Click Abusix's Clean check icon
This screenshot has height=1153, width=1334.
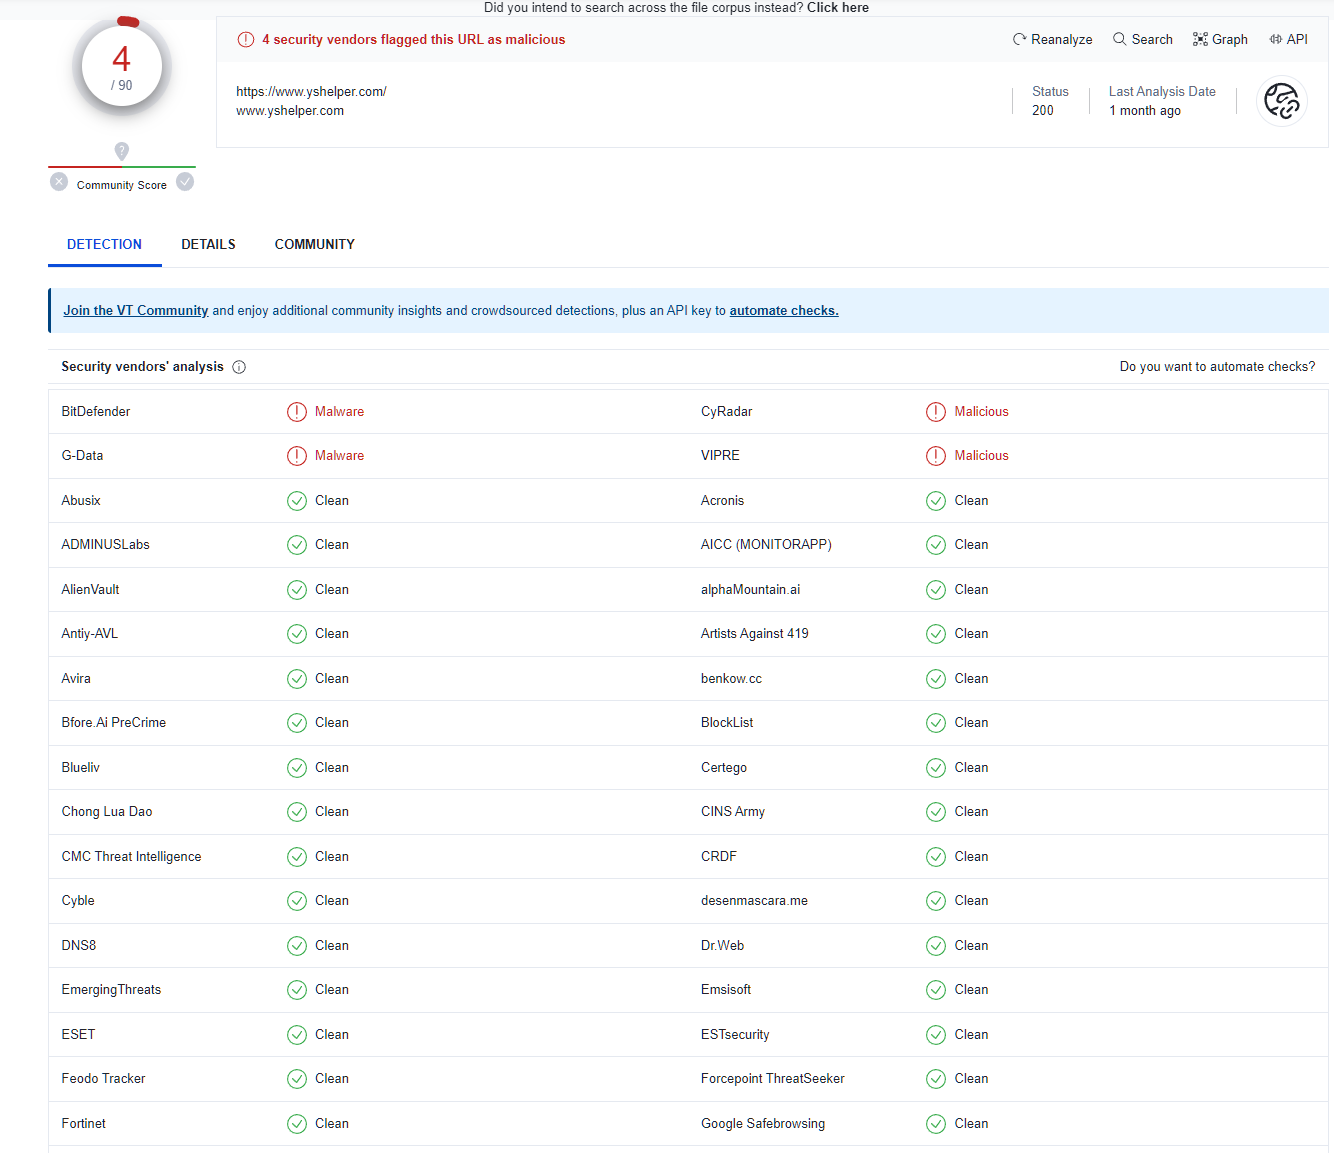pos(297,501)
